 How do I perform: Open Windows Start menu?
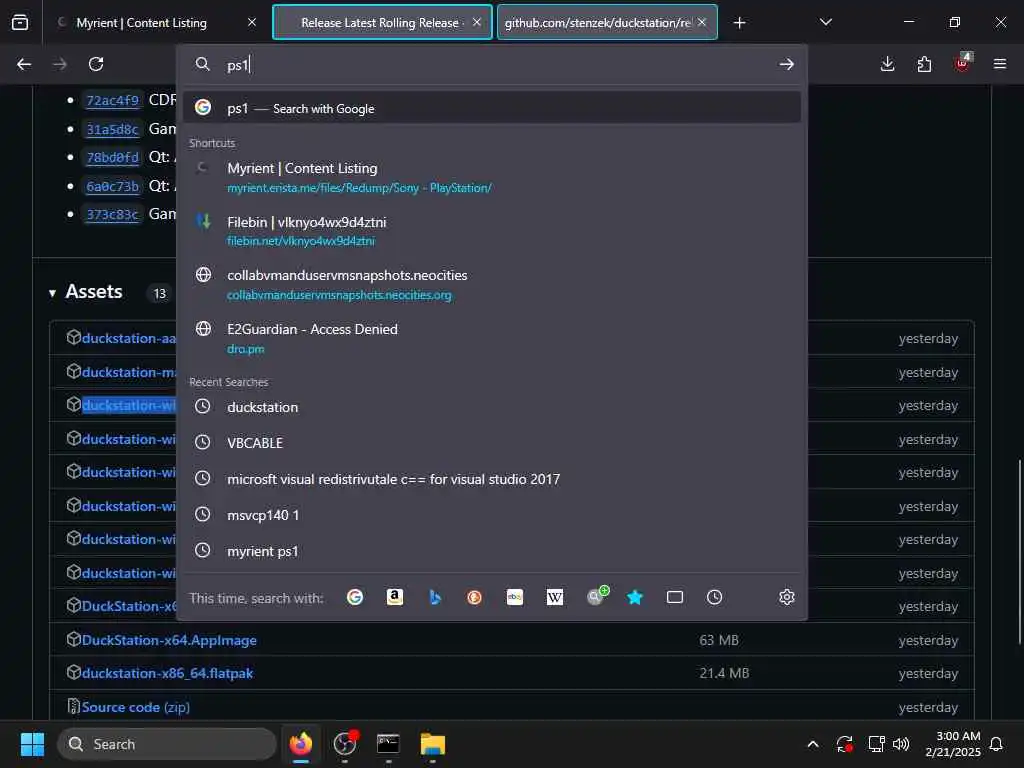point(32,744)
